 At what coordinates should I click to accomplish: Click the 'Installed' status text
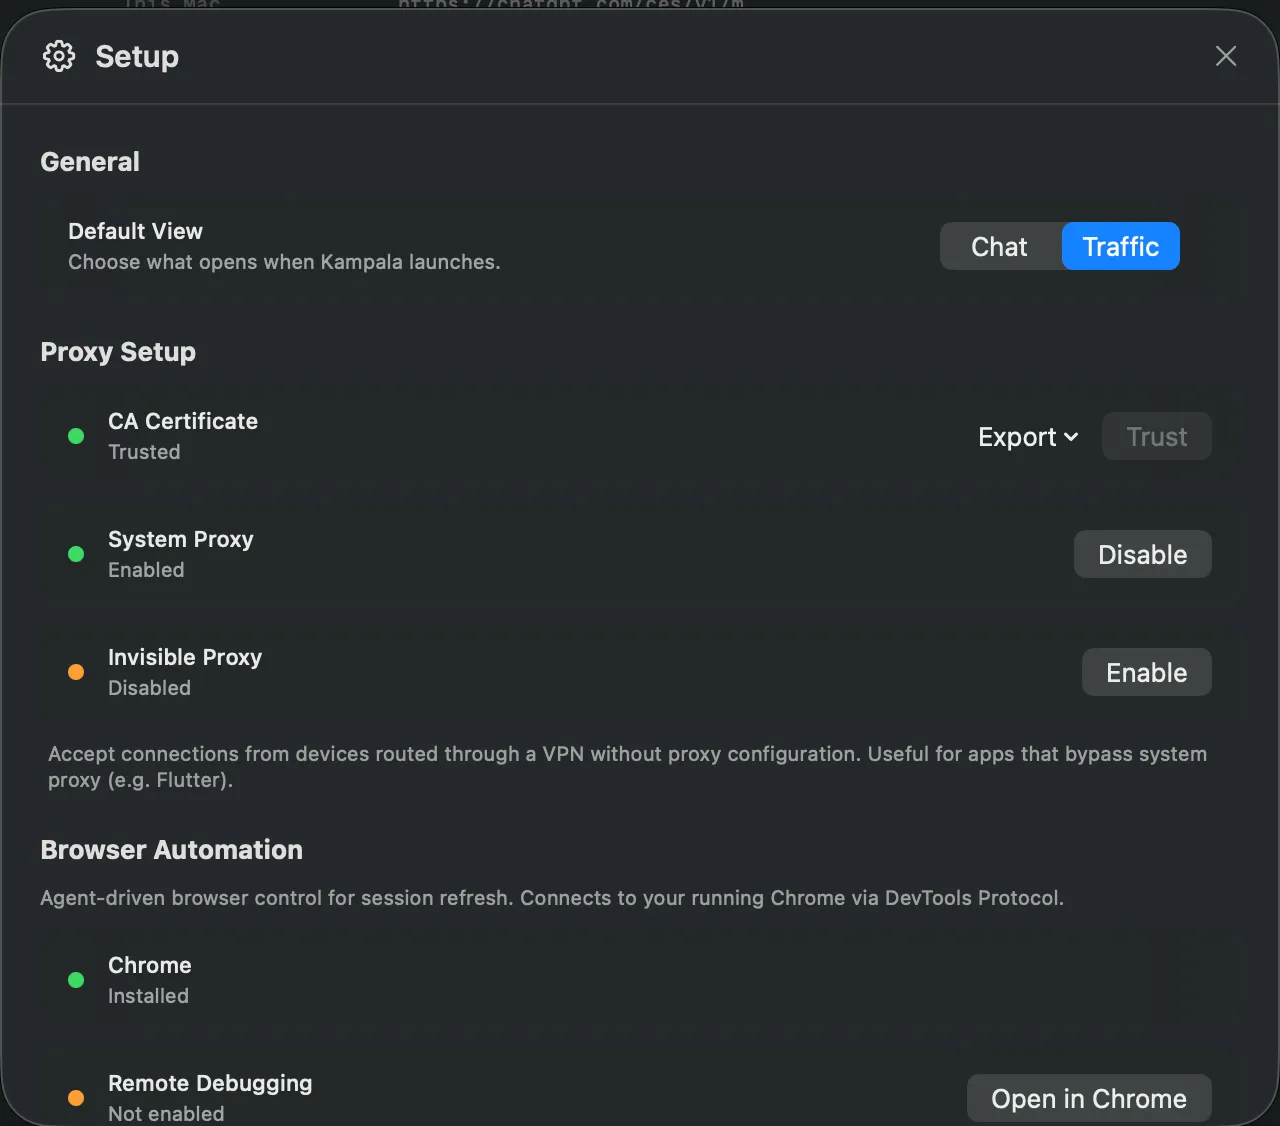pyautogui.click(x=148, y=996)
